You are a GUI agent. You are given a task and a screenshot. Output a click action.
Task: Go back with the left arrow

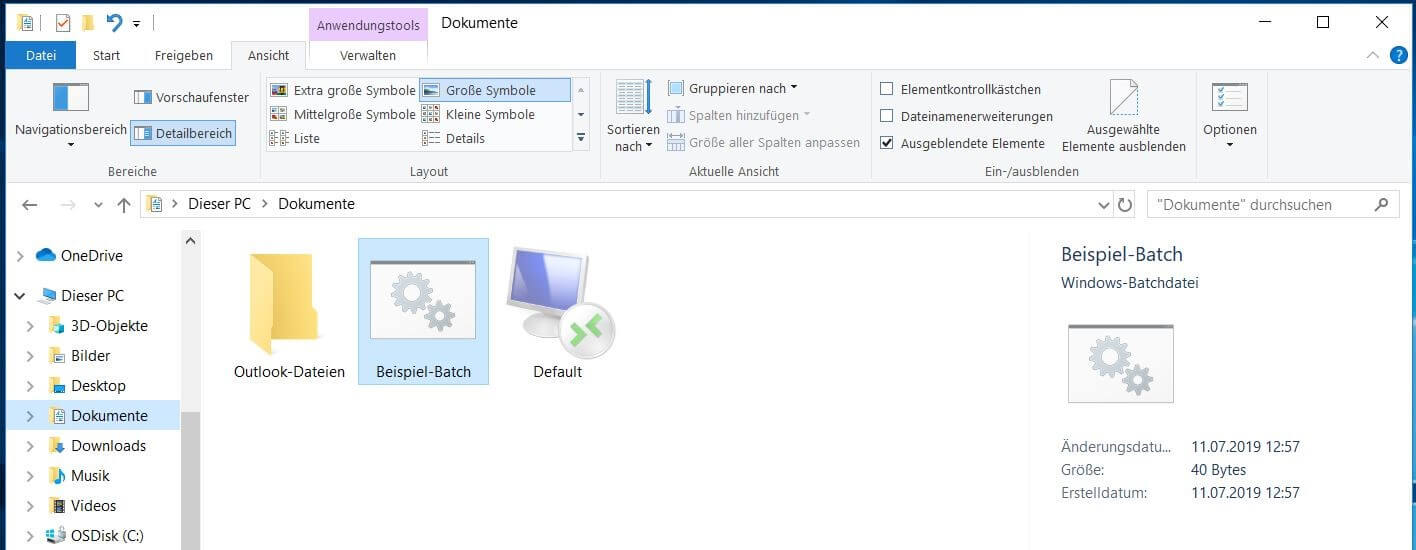tap(30, 205)
